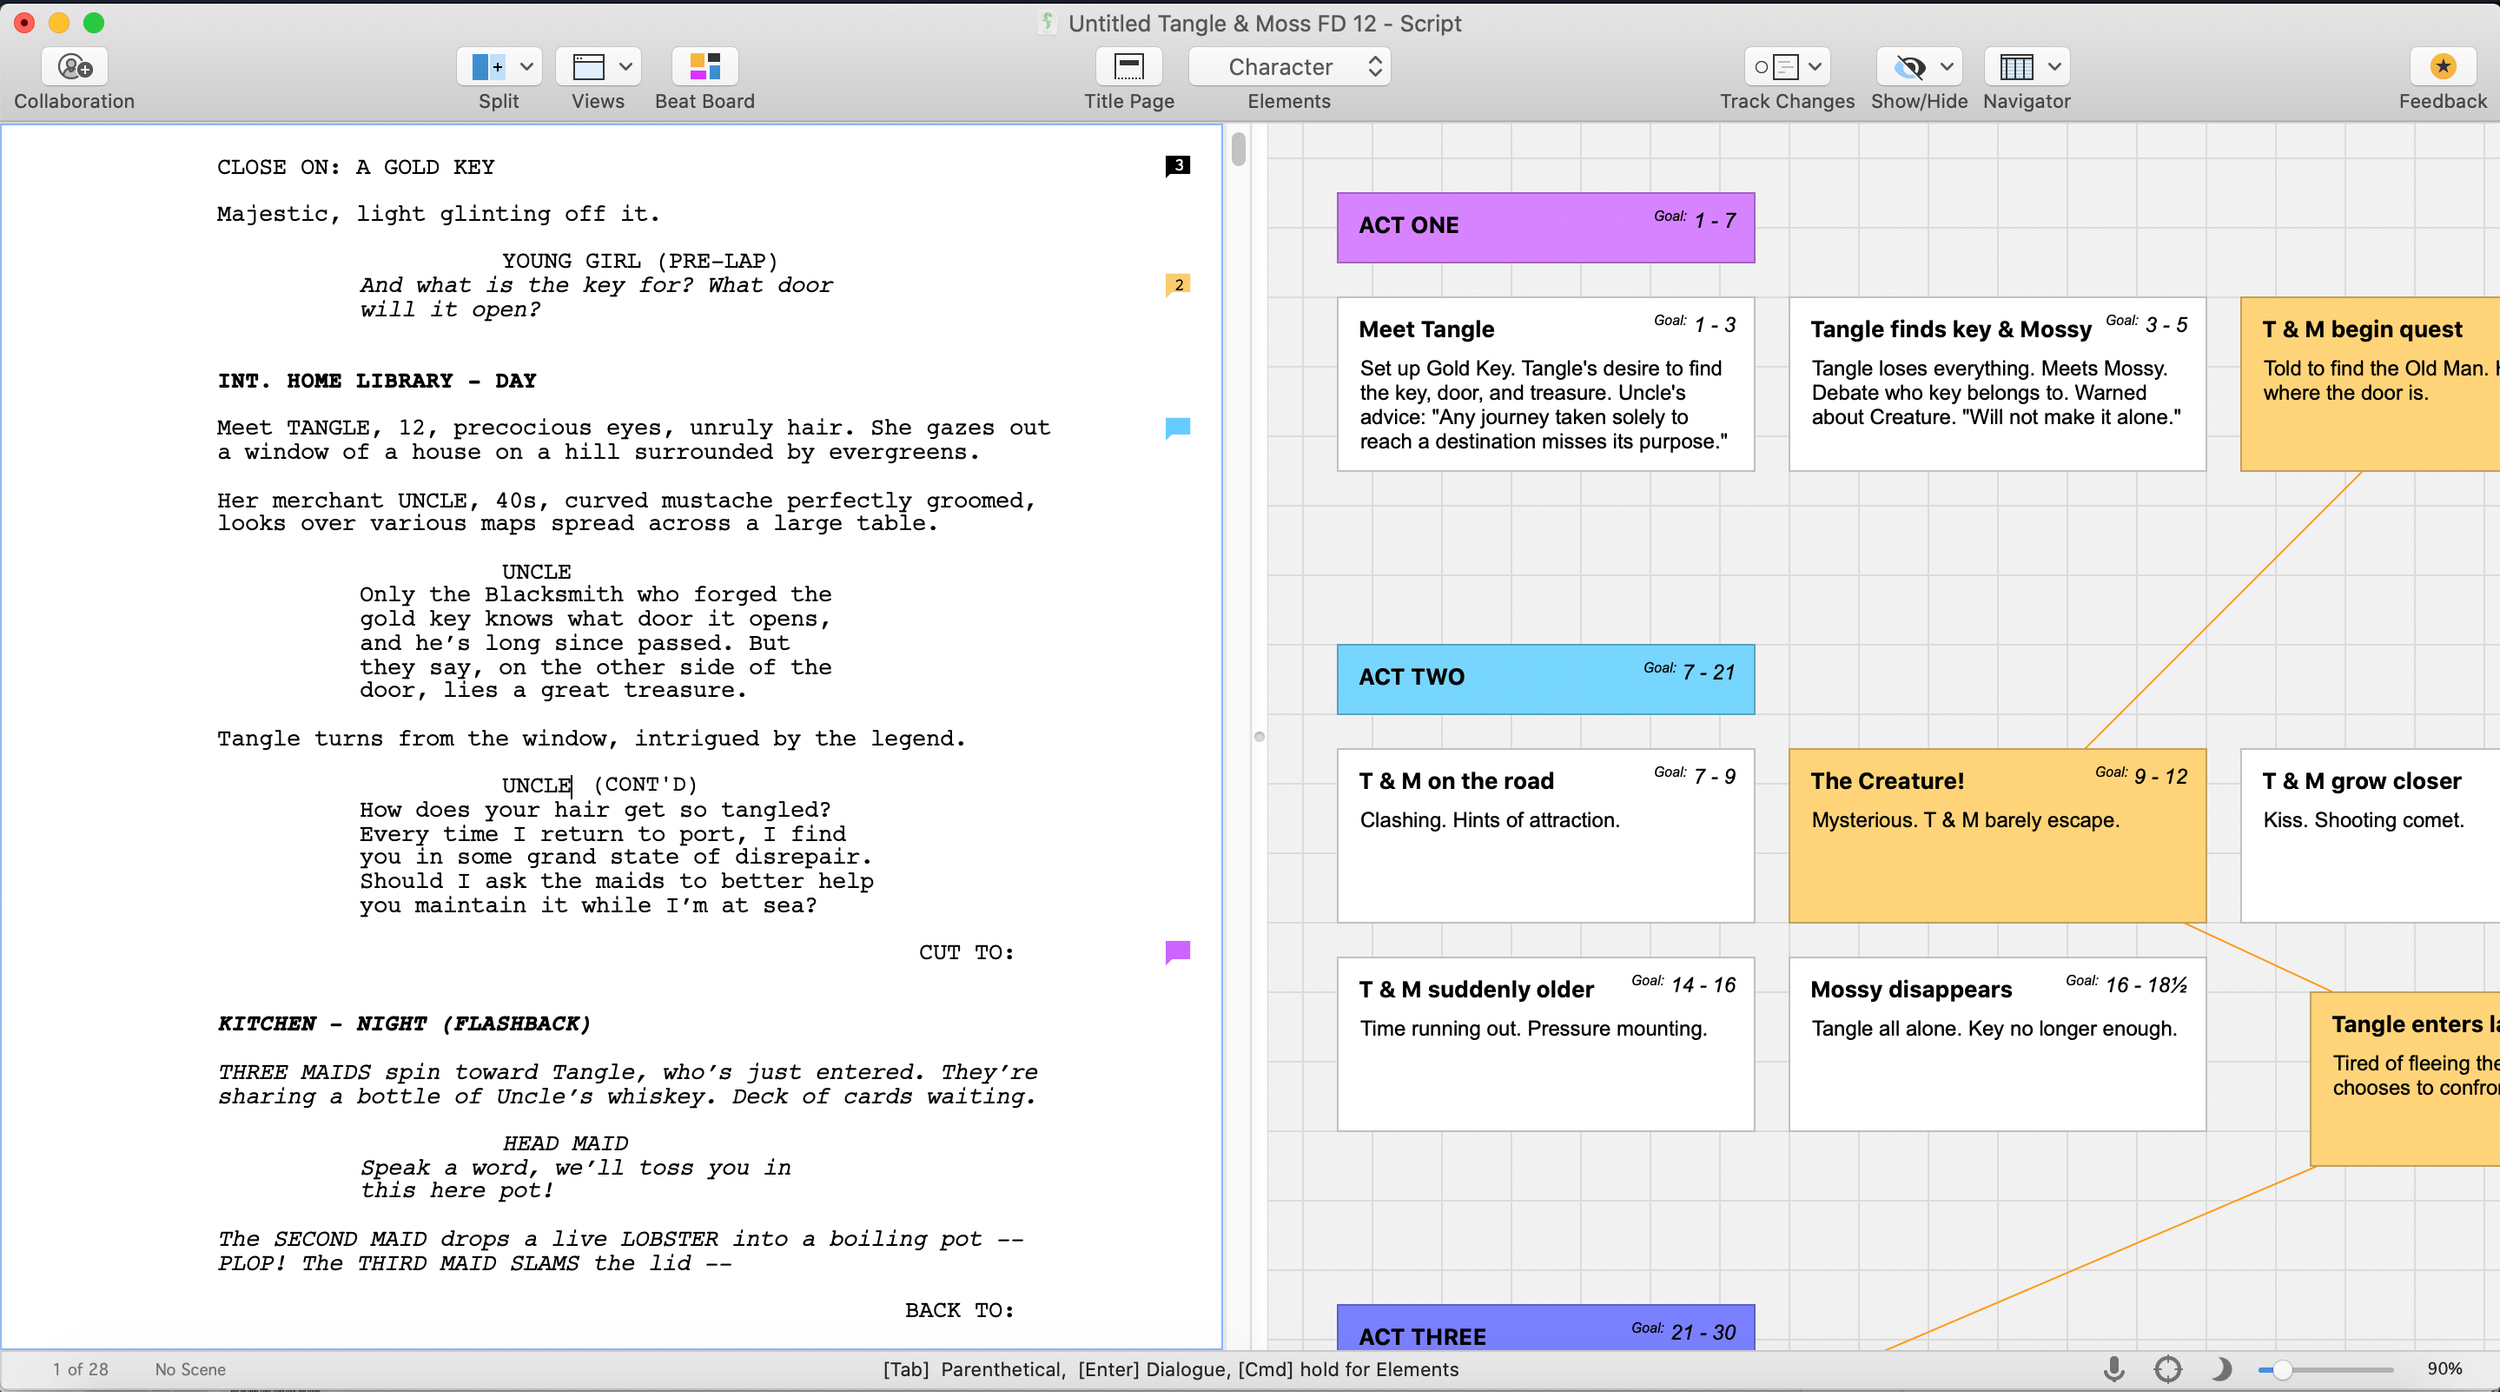Image resolution: width=2500 pixels, height=1392 pixels.
Task: Select the T & M grow closer card
Action: coord(2370,836)
